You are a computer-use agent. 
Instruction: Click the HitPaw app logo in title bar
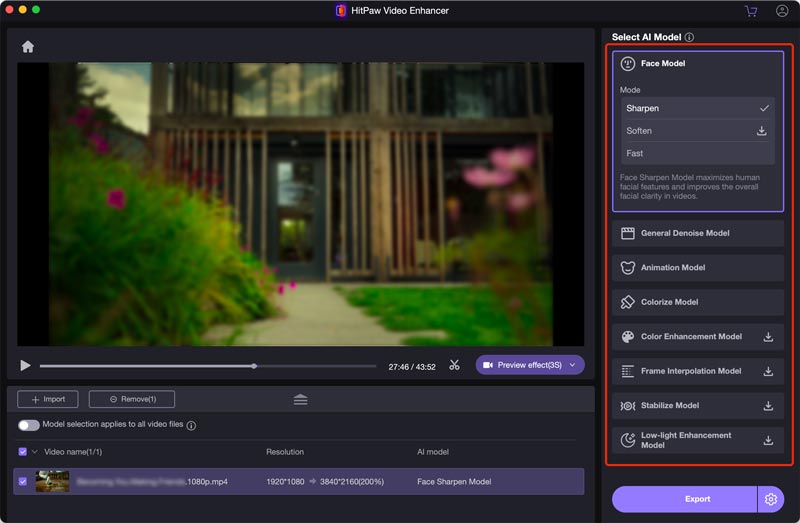pos(341,11)
